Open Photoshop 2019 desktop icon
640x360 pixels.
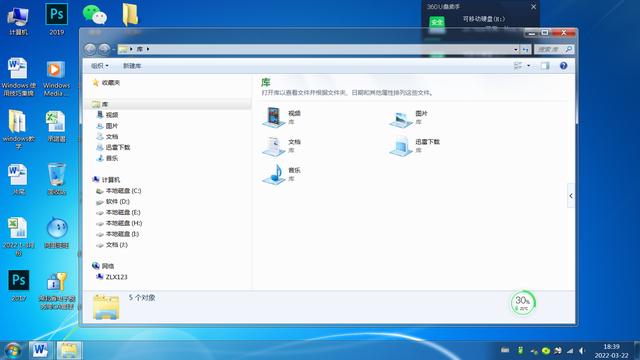(56, 19)
